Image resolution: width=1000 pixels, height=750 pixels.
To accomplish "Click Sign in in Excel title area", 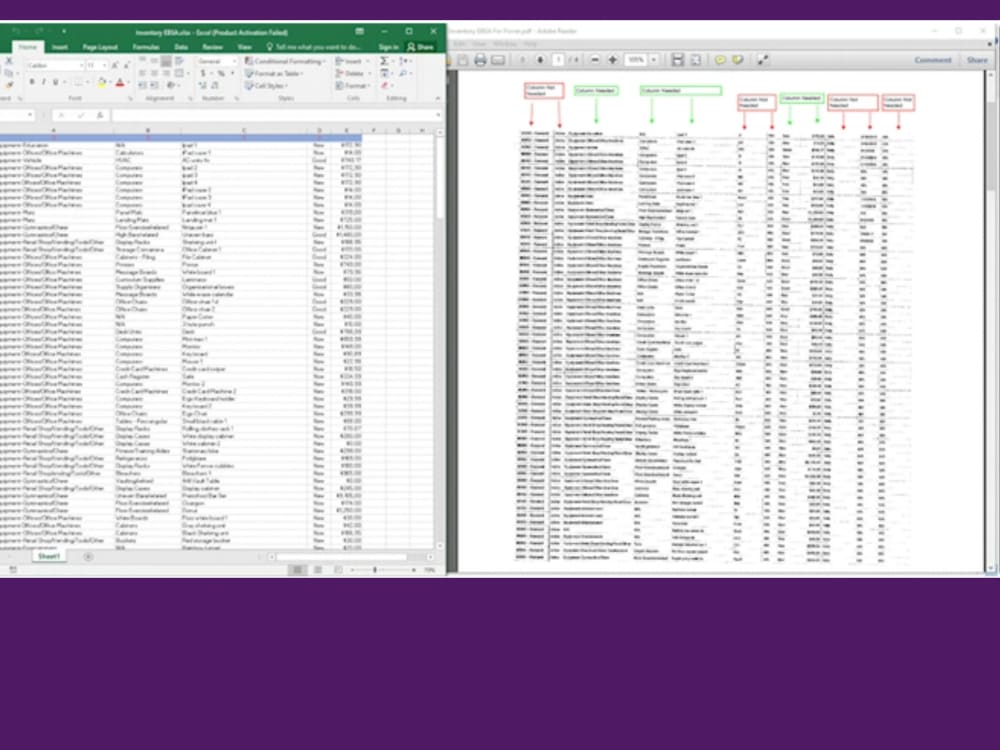I will (388, 47).
